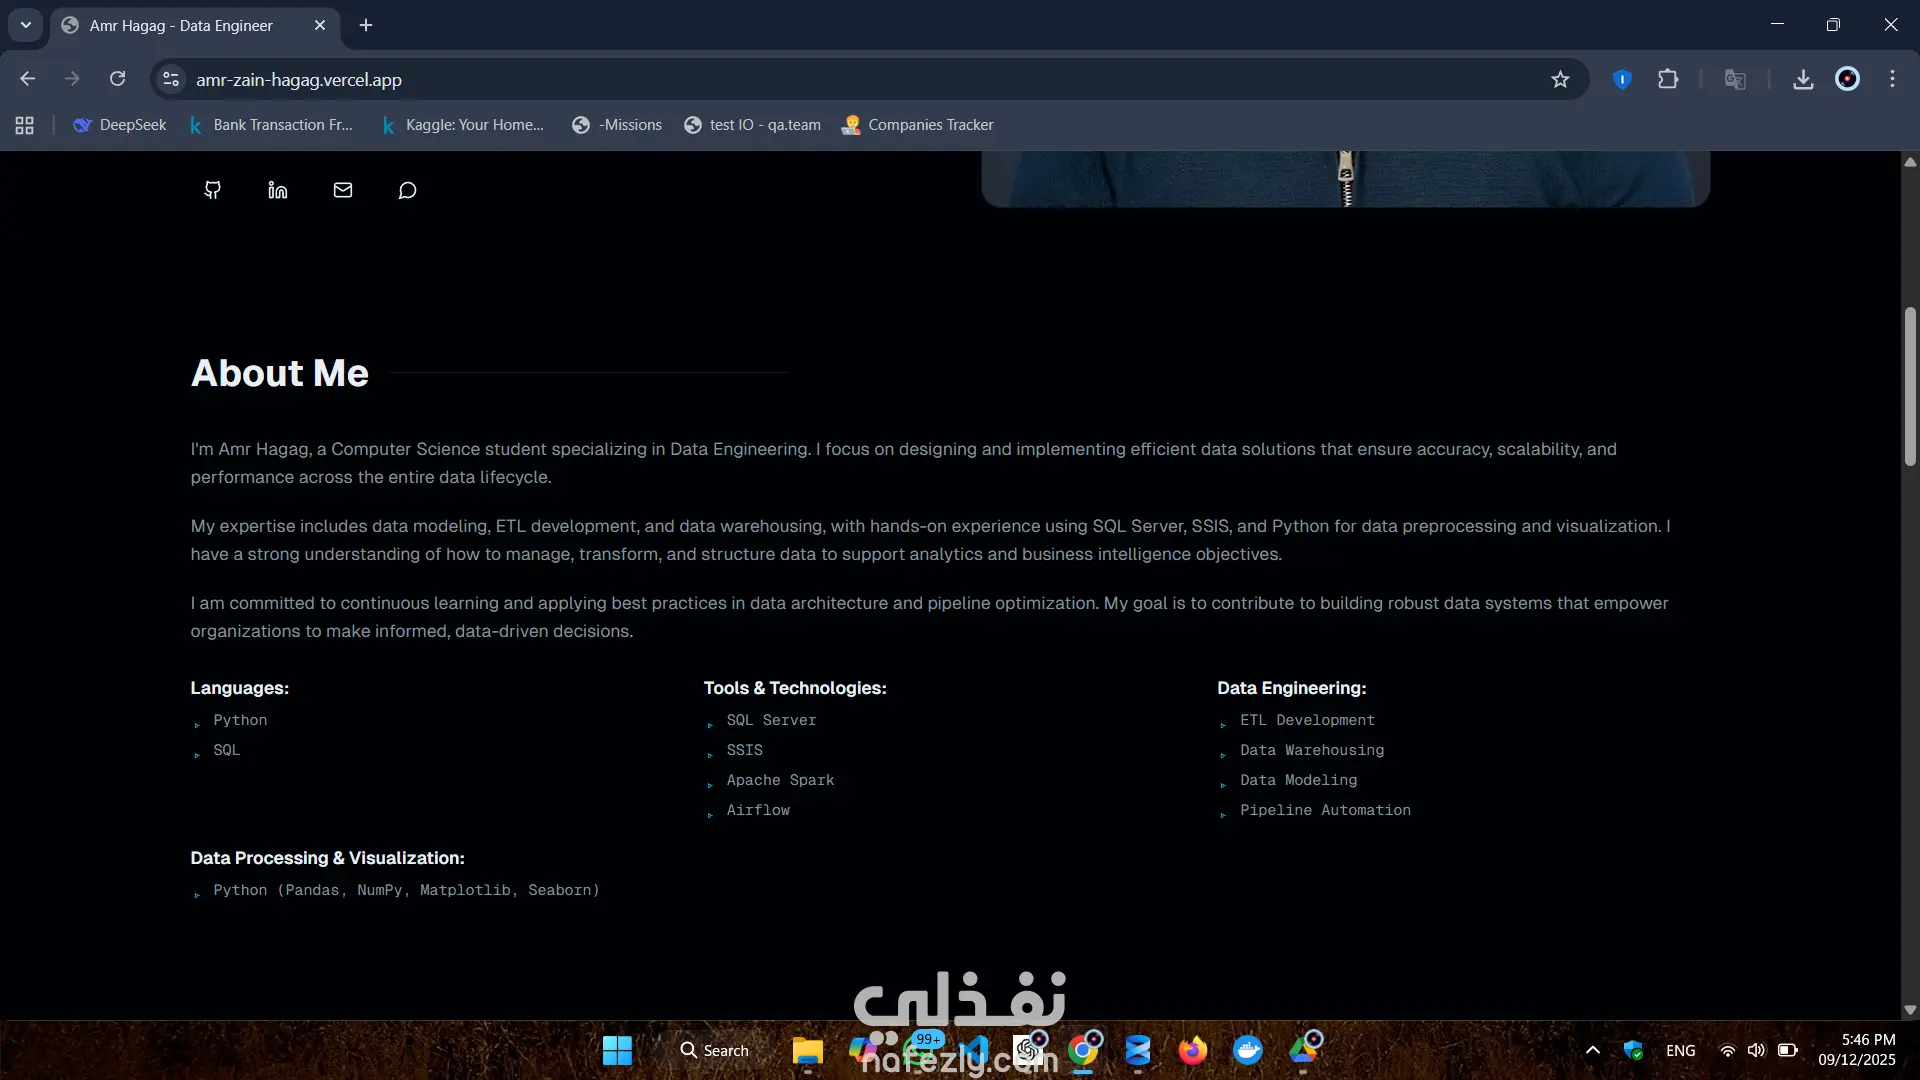
Task: Click the chat bubble contact icon
Action: 407,190
